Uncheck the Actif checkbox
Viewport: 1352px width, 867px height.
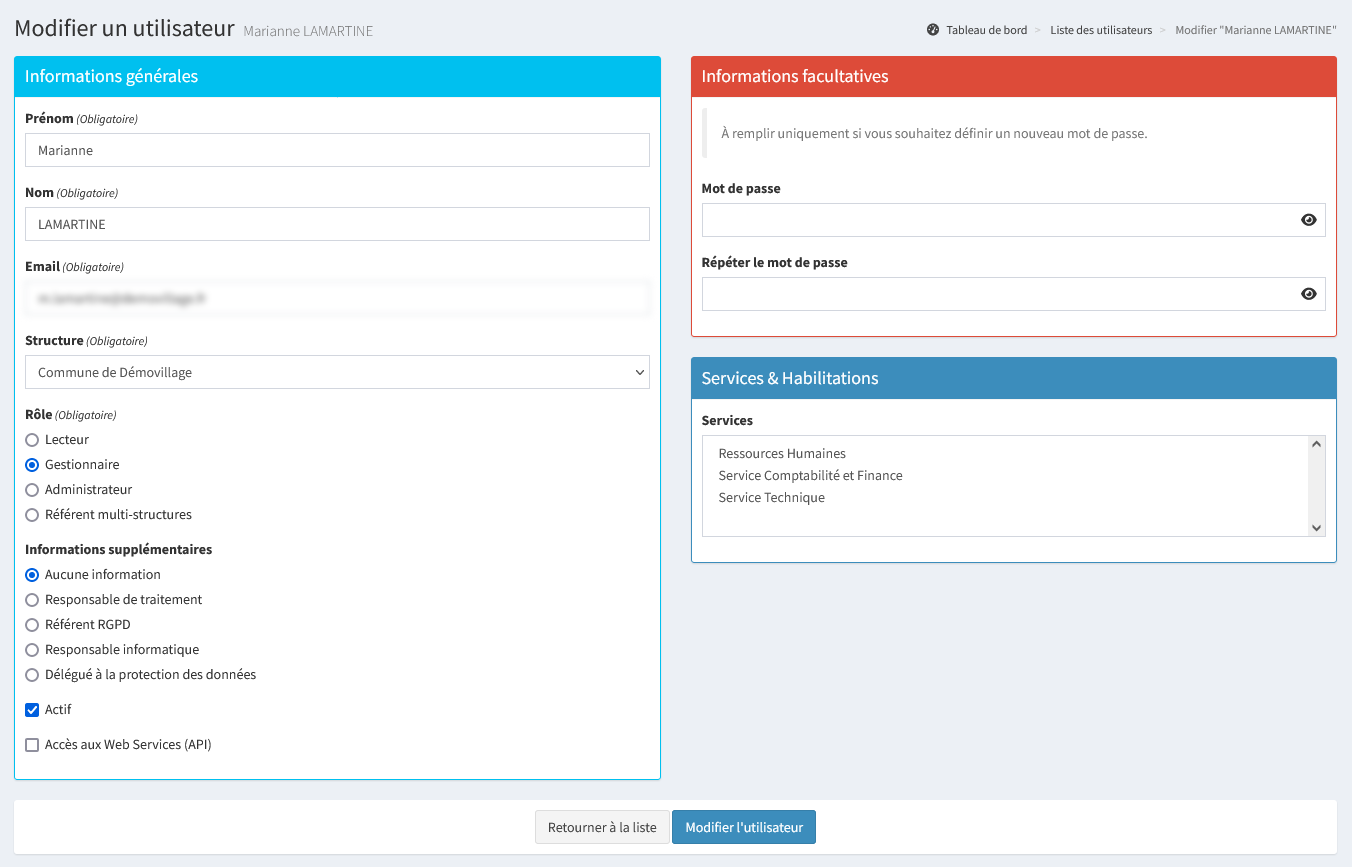(32, 710)
